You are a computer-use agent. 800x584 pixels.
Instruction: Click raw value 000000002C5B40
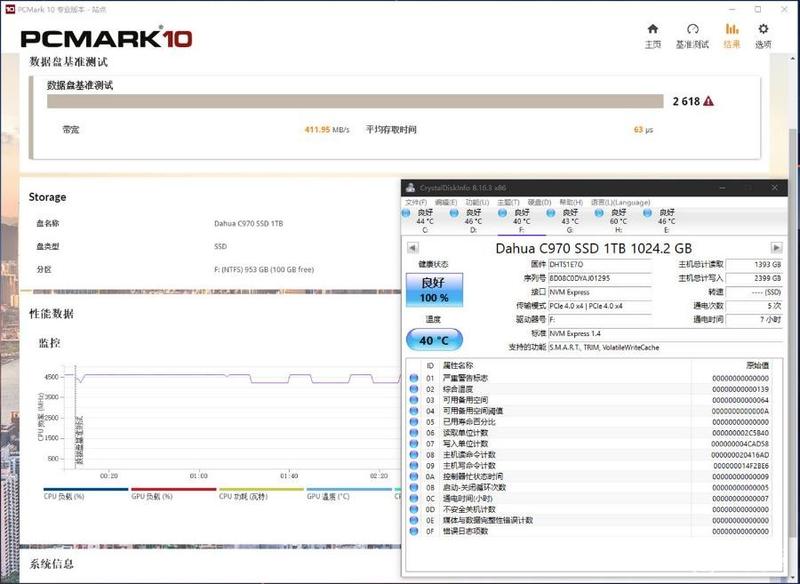[740, 433]
